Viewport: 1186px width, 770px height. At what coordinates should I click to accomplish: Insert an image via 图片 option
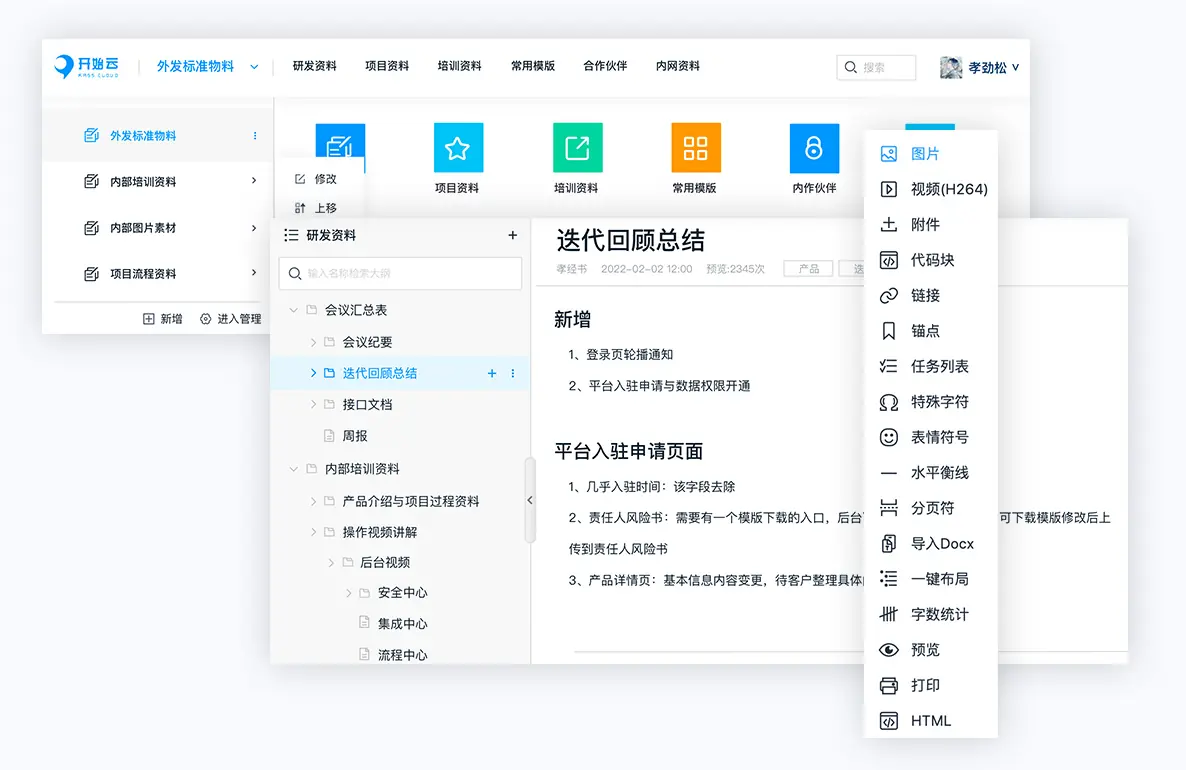coord(925,154)
